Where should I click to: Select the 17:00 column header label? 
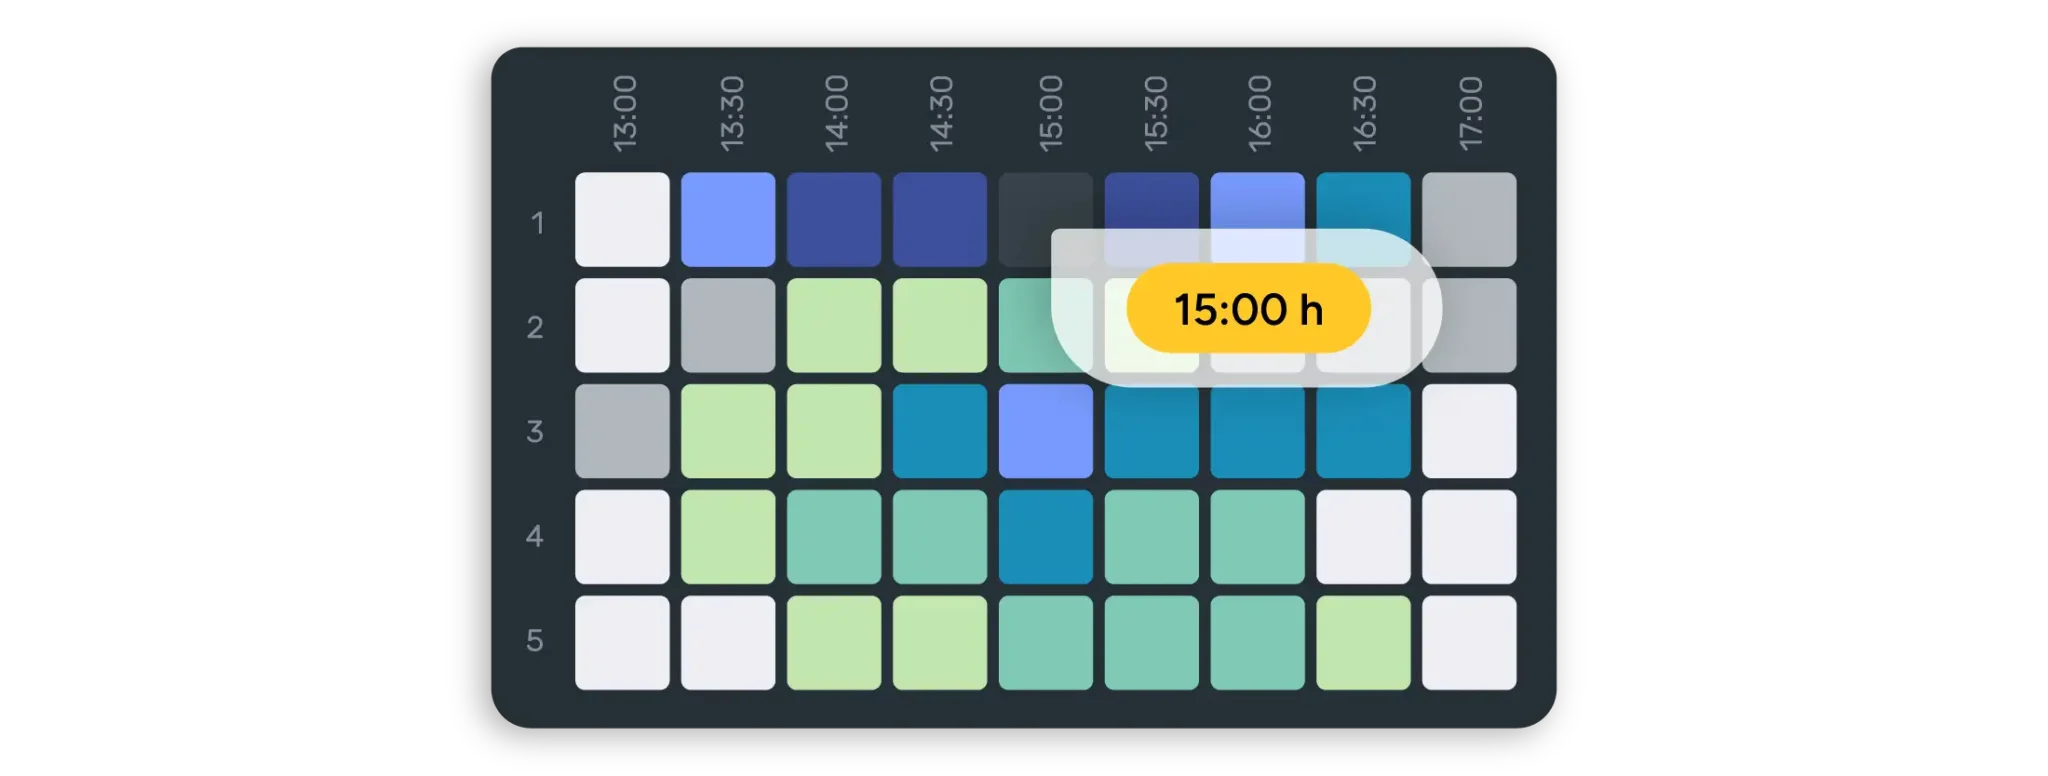coord(1470,114)
